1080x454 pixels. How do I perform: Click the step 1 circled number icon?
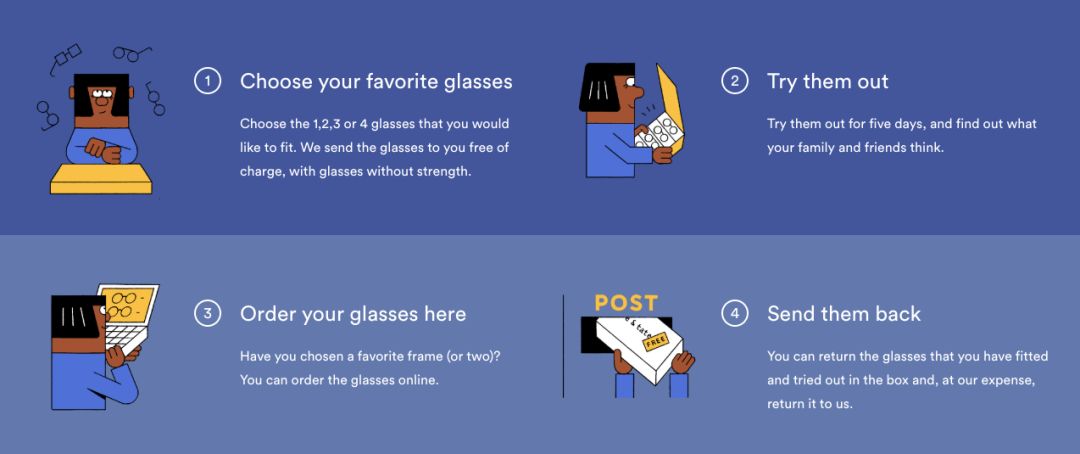[207, 81]
